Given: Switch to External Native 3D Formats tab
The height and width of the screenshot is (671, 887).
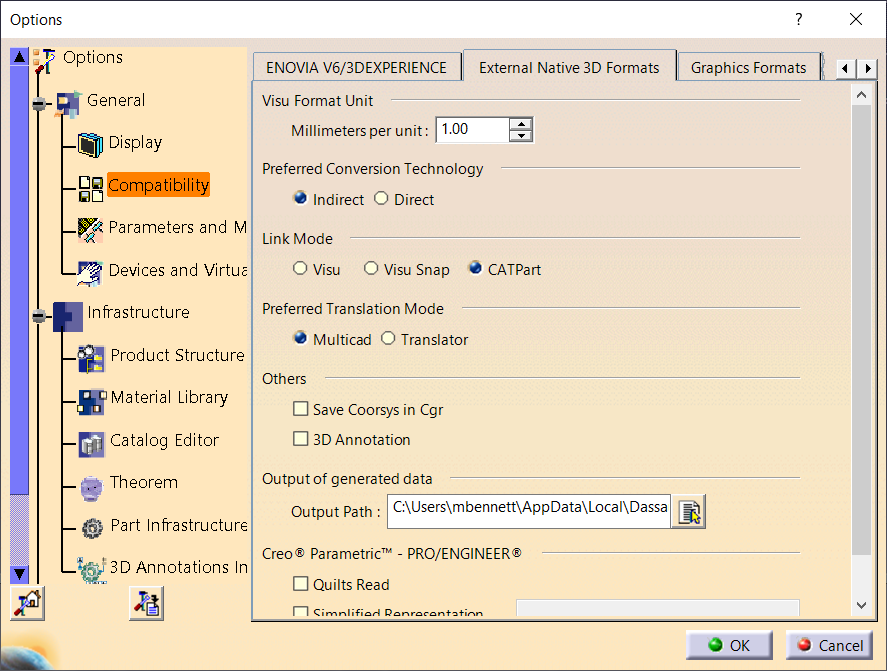Looking at the screenshot, I should coord(569,67).
